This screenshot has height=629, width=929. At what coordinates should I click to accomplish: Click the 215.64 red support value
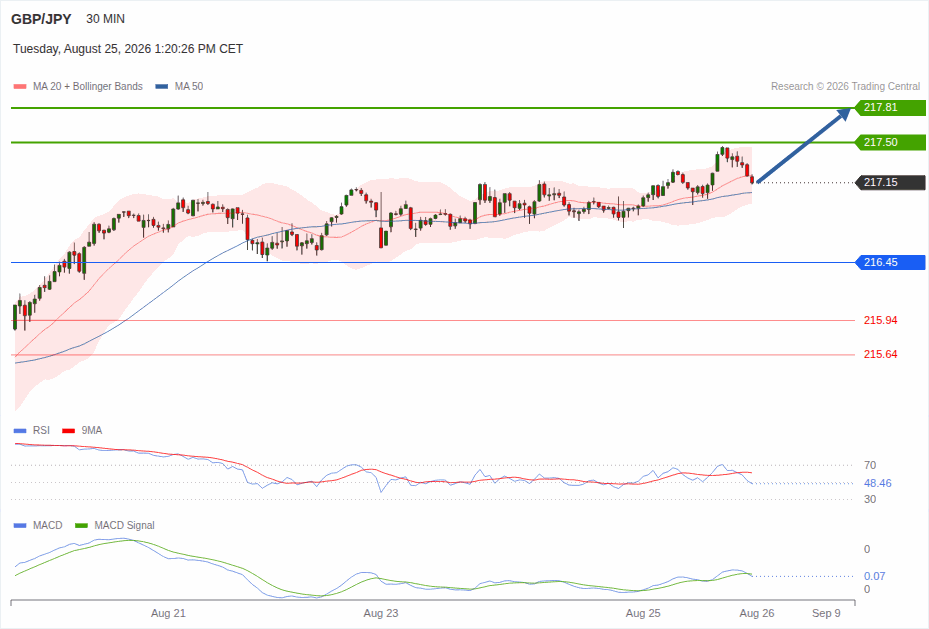[880, 354]
